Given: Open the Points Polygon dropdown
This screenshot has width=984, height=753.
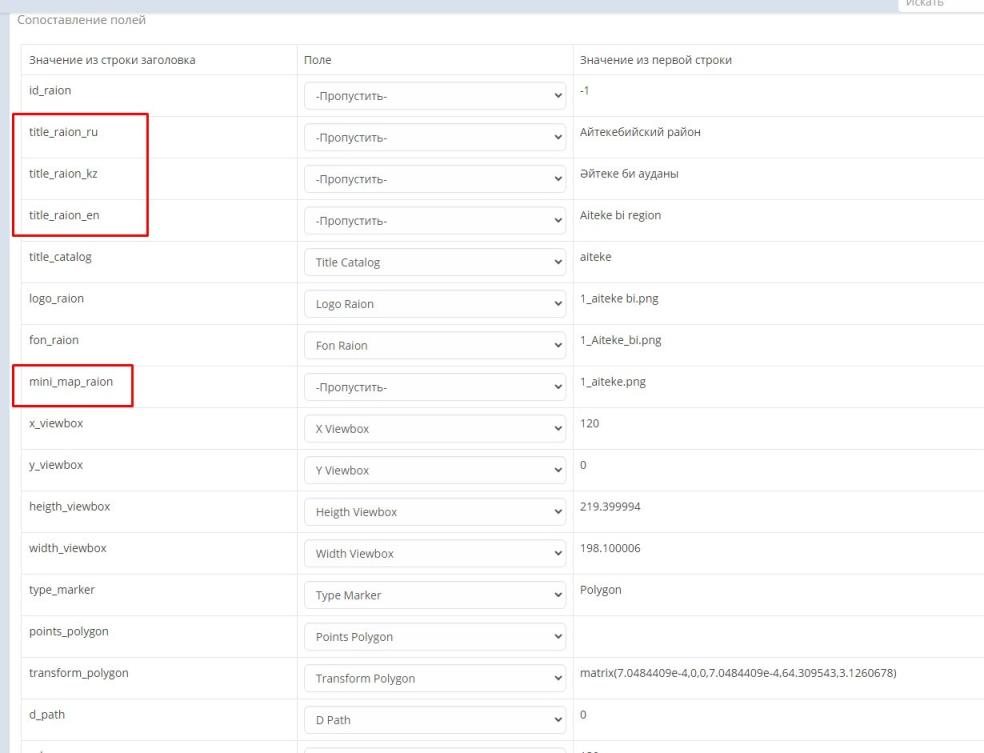Looking at the screenshot, I should pos(435,637).
